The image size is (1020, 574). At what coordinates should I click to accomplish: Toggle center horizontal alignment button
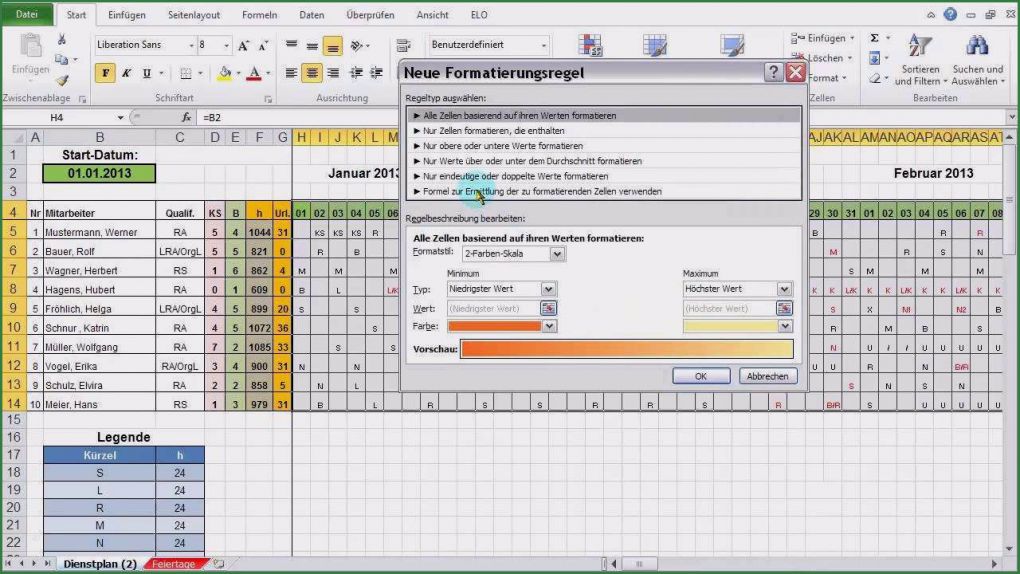(x=312, y=73)
